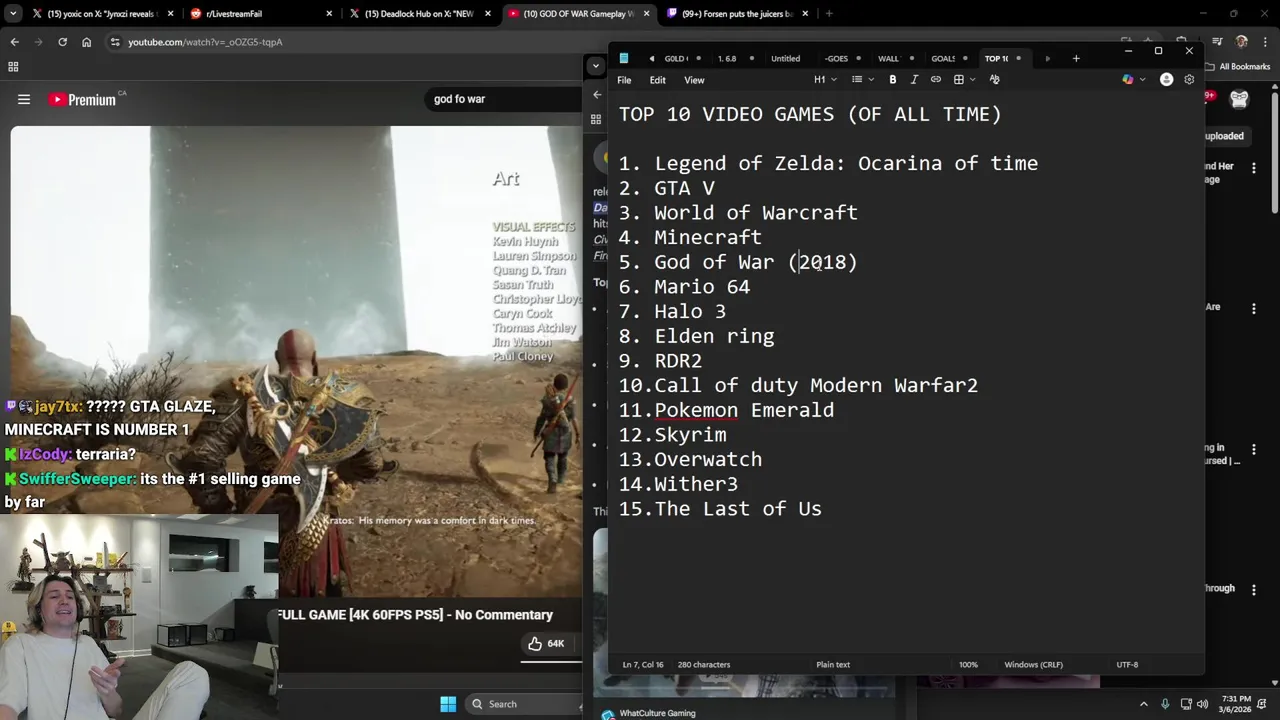The height and width of the screenshot is (720, 1280).
Task: Show hidden system tray icons chevron
Action: click(1144, 704)
